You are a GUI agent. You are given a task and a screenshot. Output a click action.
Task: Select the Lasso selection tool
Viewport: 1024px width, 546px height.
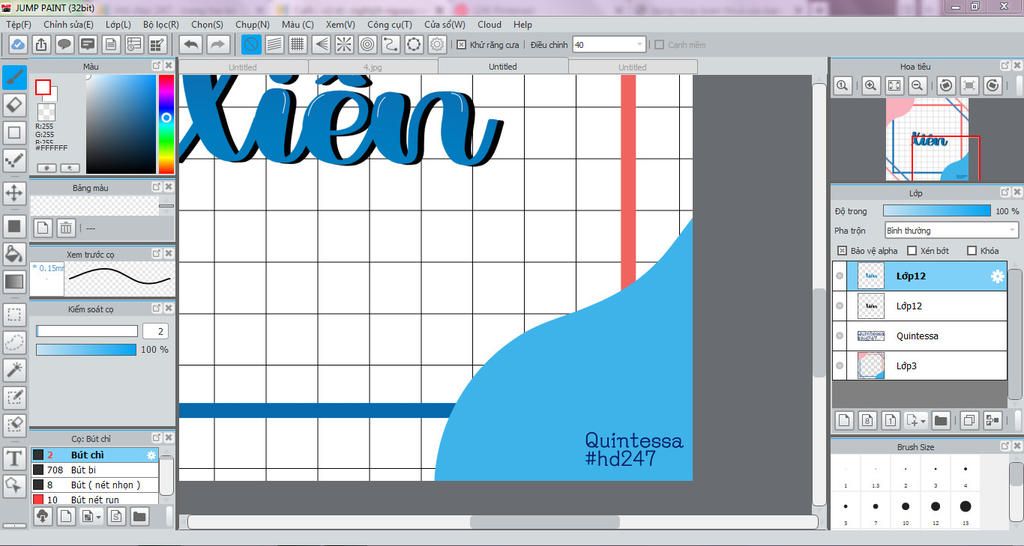pos(14,342)
